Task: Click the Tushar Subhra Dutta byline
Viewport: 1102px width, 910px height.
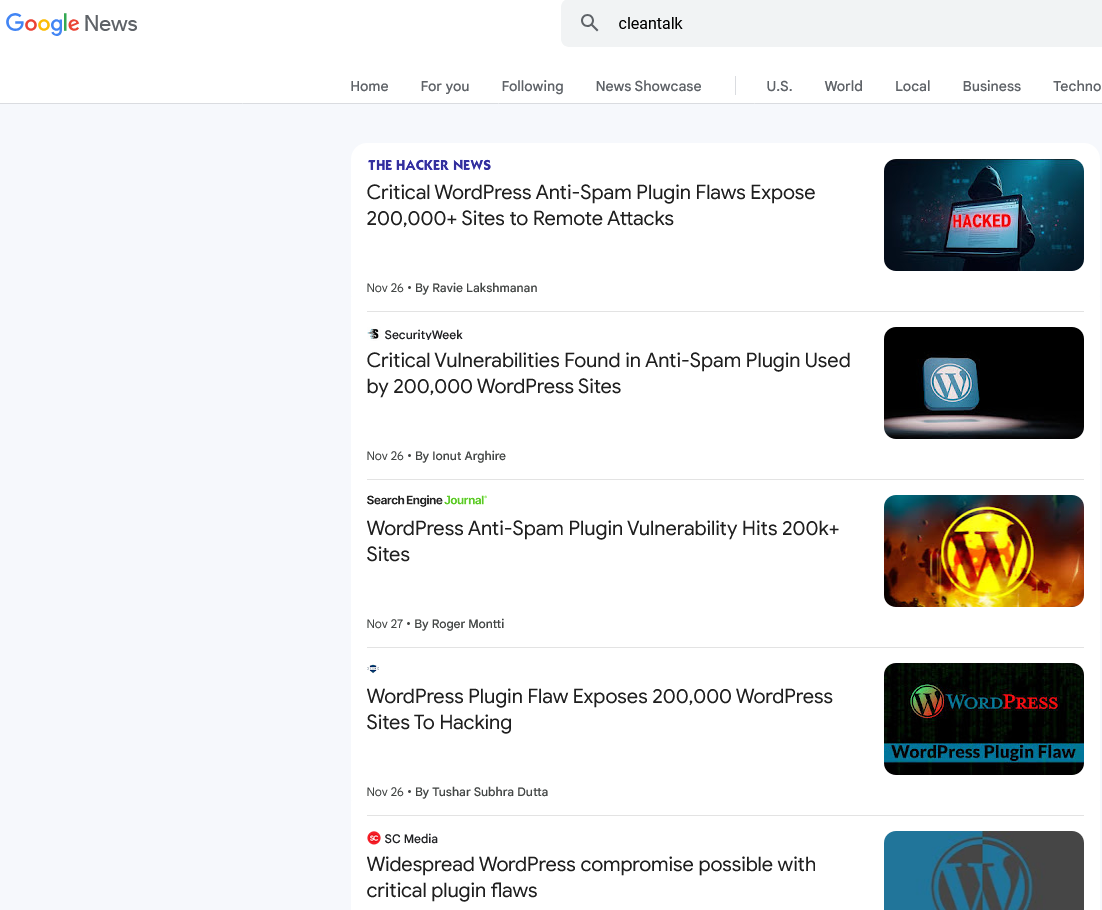Action: point(481,792)
